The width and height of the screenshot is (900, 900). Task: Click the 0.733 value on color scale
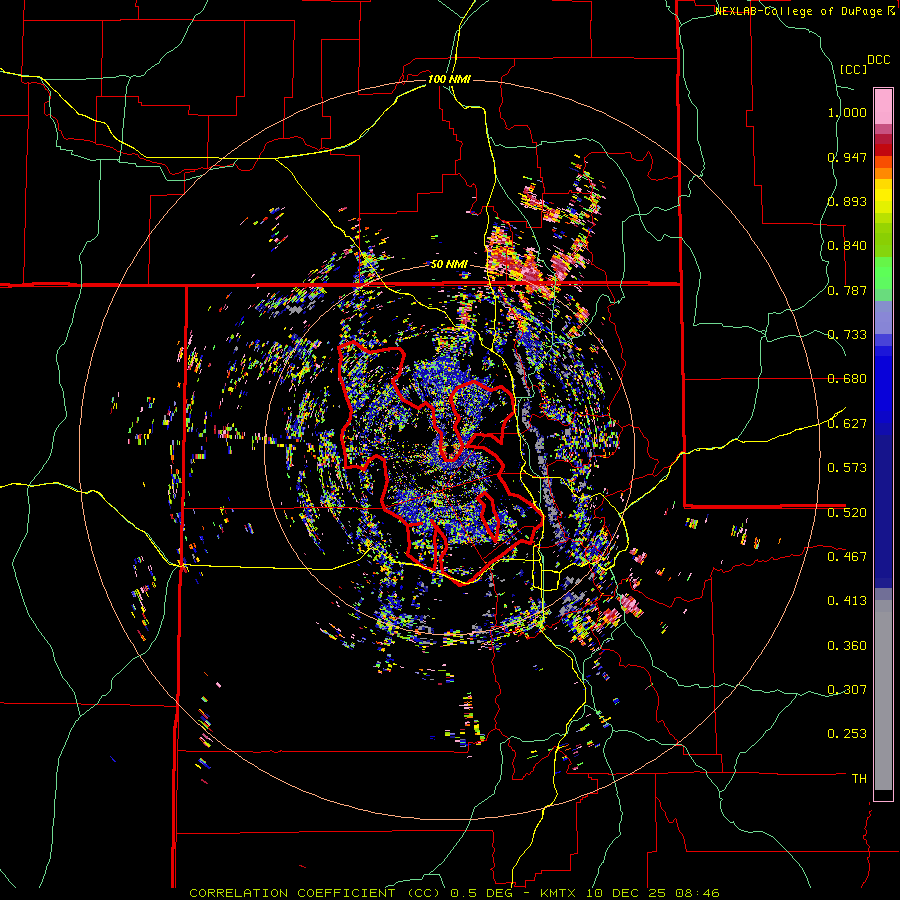[847, 335]
